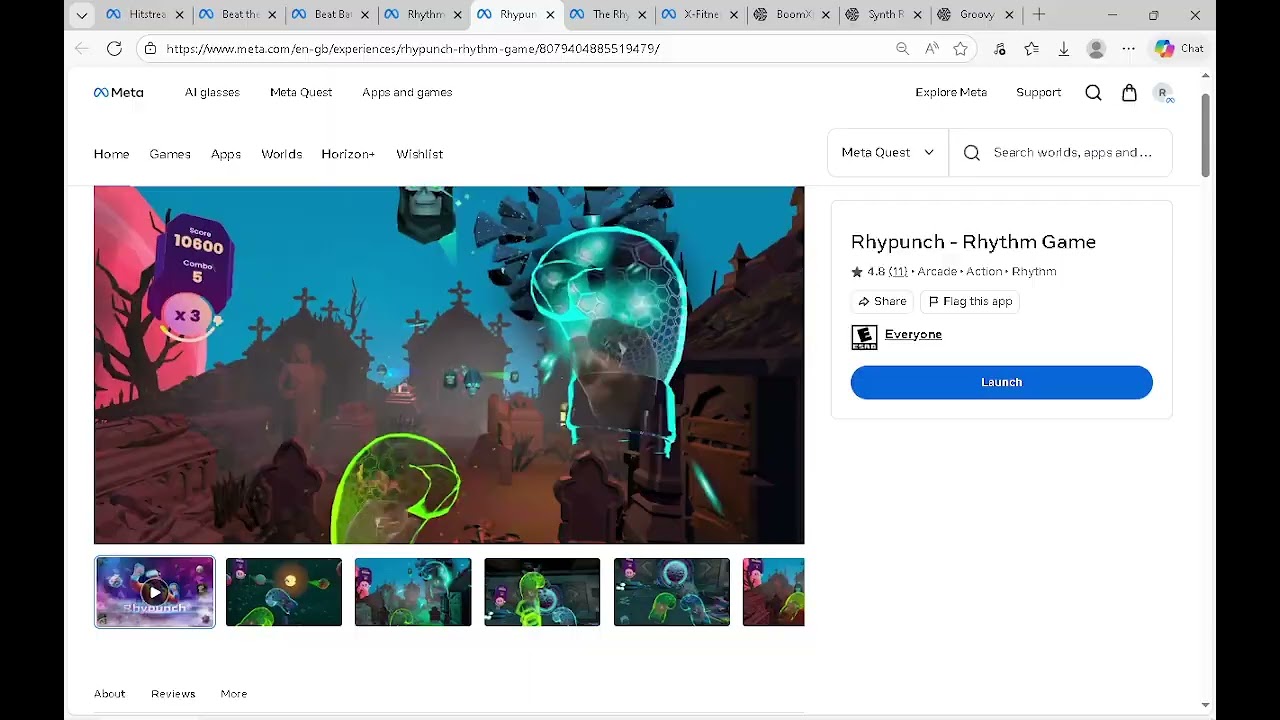Open the Everyone rating link
Image resolution: width=1280 pixels, height=720 pixels.
click(x=913, y=334)
